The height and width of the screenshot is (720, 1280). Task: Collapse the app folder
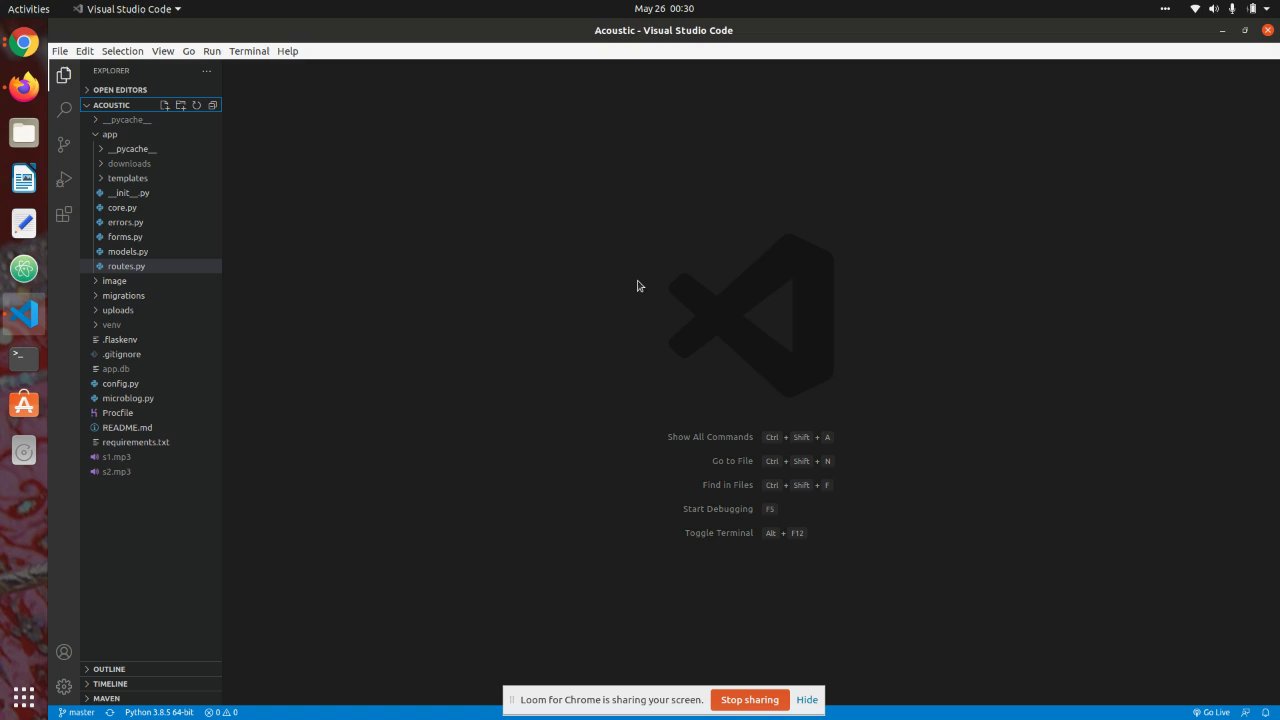151,134
